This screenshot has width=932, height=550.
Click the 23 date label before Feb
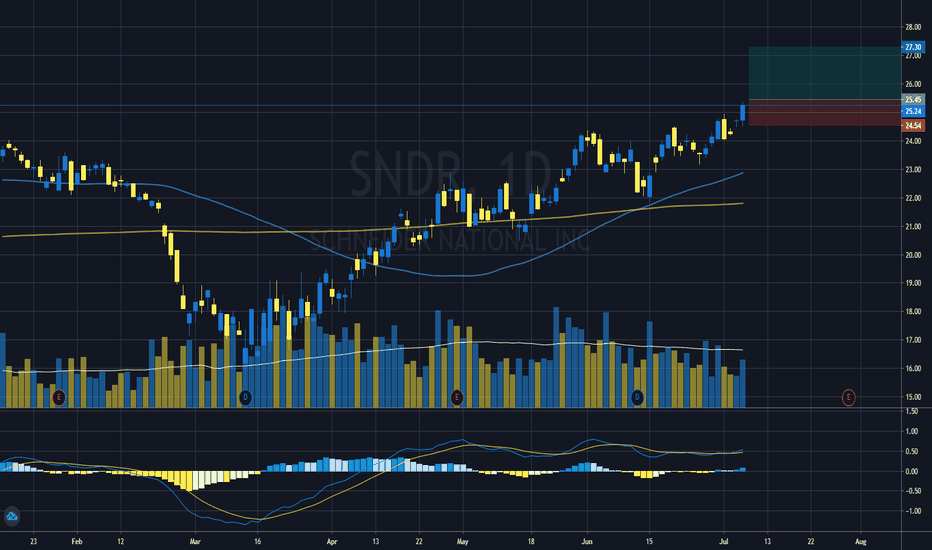(x=33, y=542)
